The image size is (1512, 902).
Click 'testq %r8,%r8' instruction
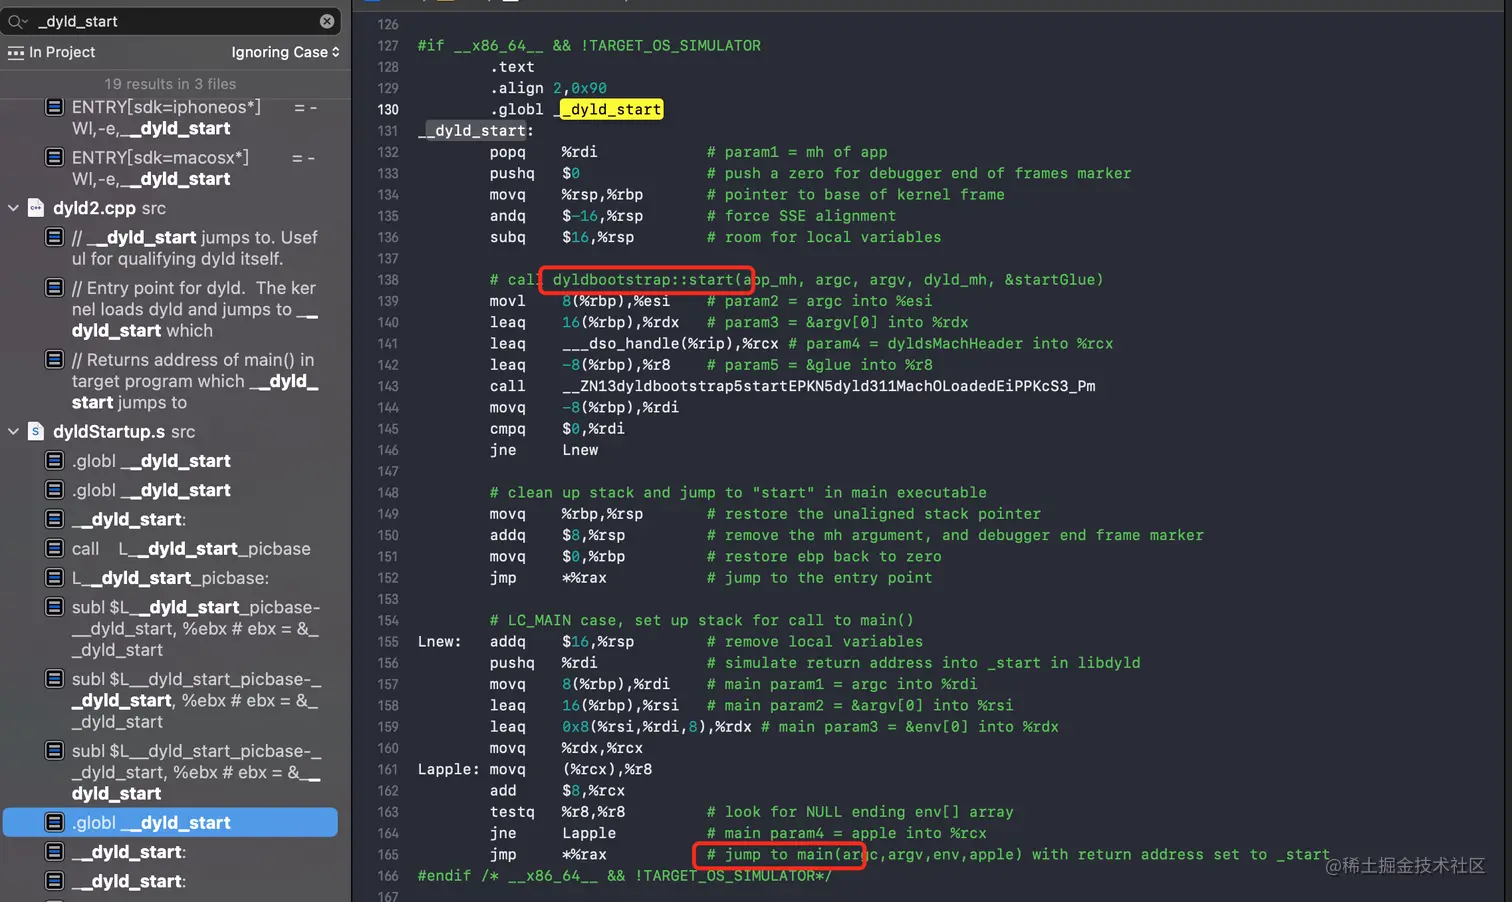pyautogui.click(x=557, y=812)
